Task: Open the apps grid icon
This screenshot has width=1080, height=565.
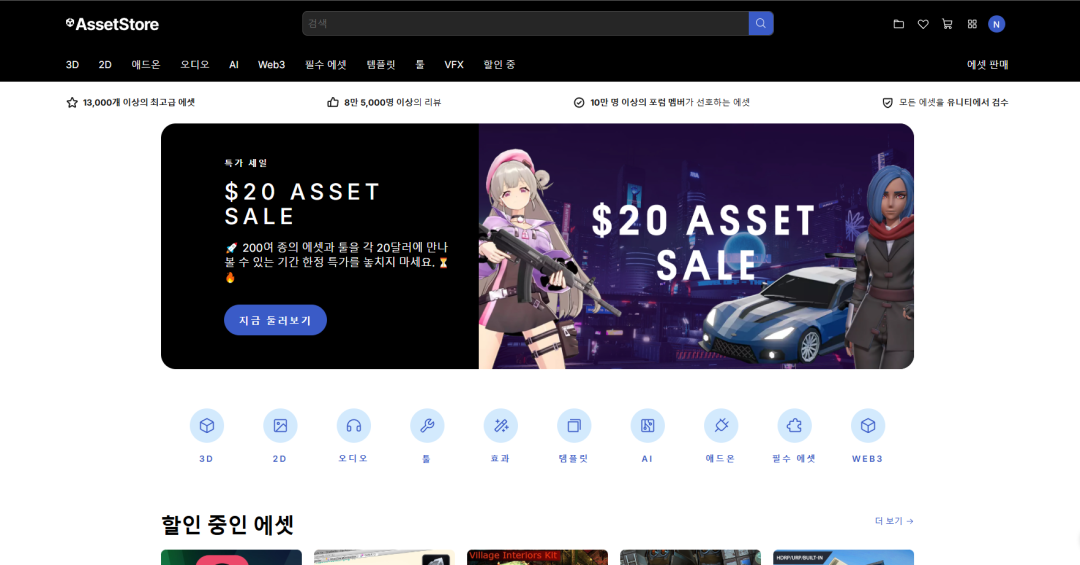Action: tap(972, 24)
